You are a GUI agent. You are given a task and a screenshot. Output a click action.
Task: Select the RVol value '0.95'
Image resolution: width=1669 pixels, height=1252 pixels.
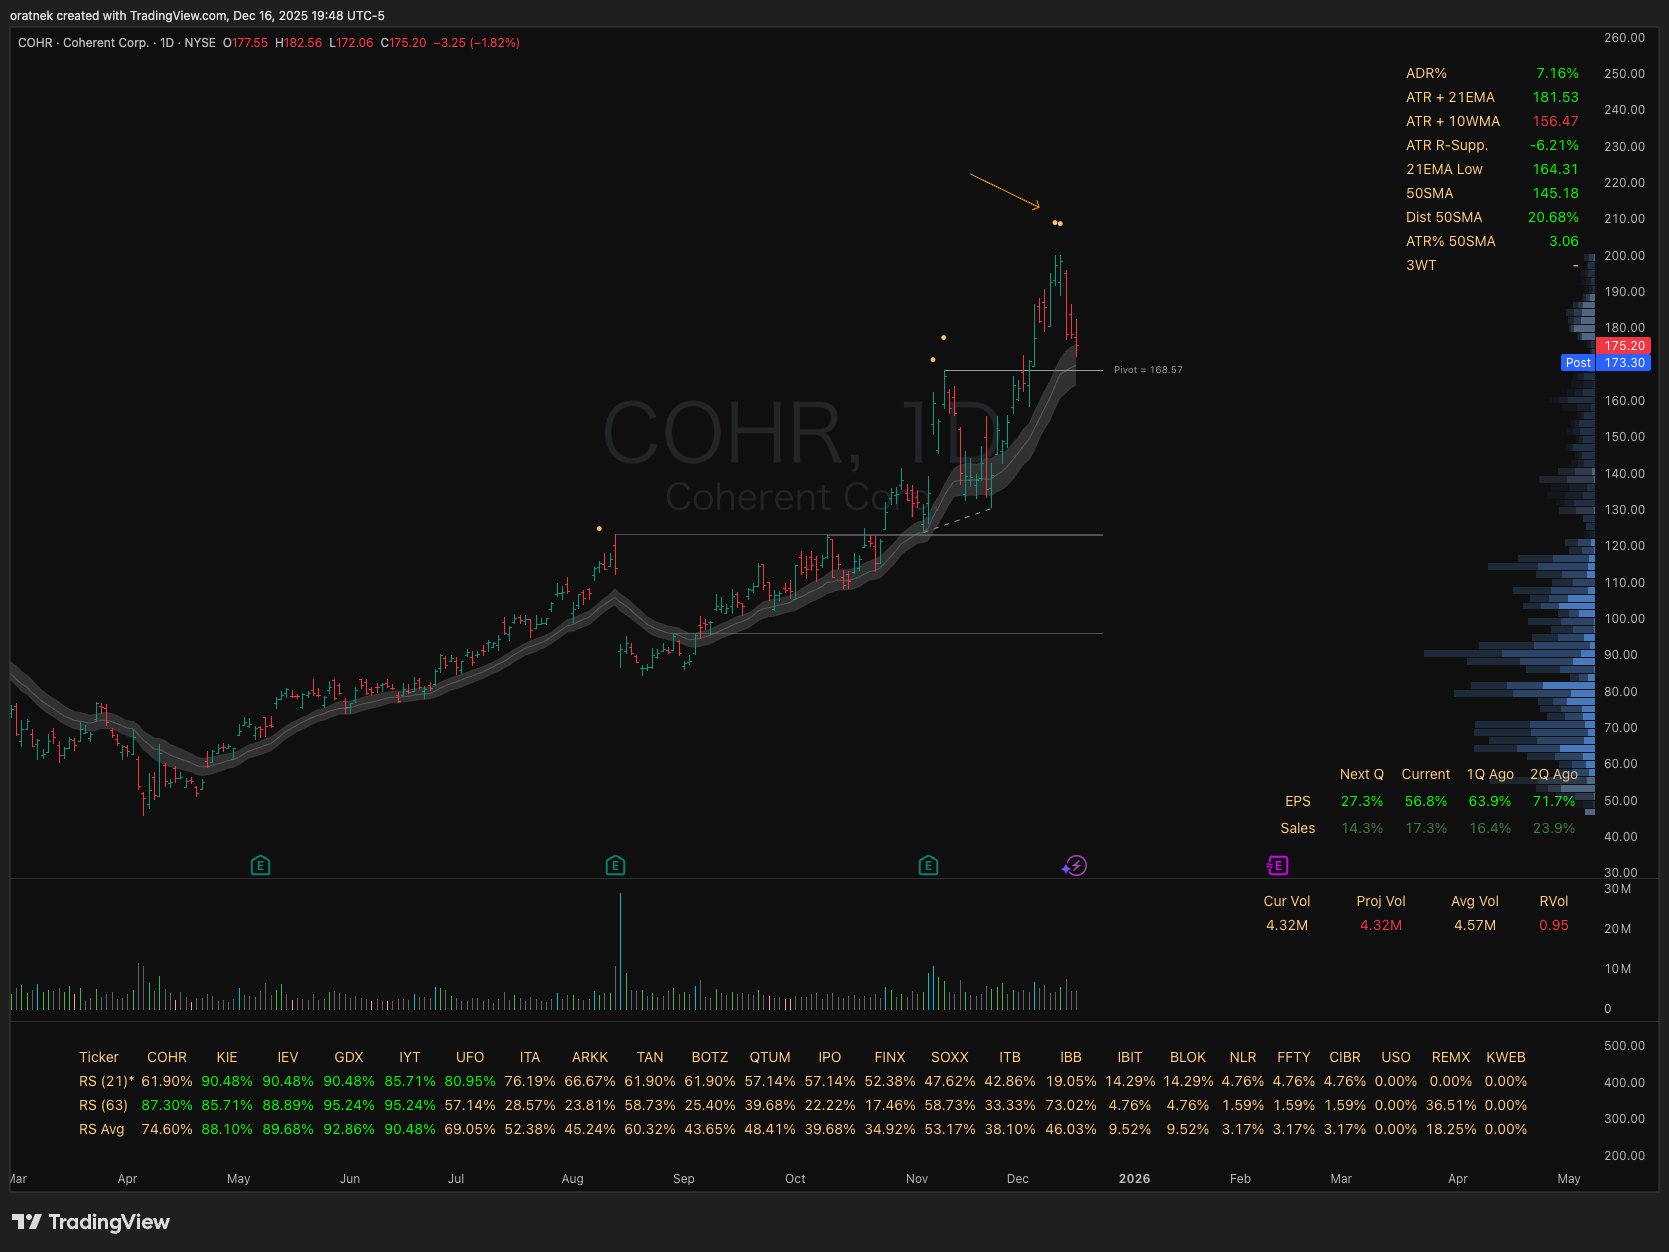click(1554, 925)
